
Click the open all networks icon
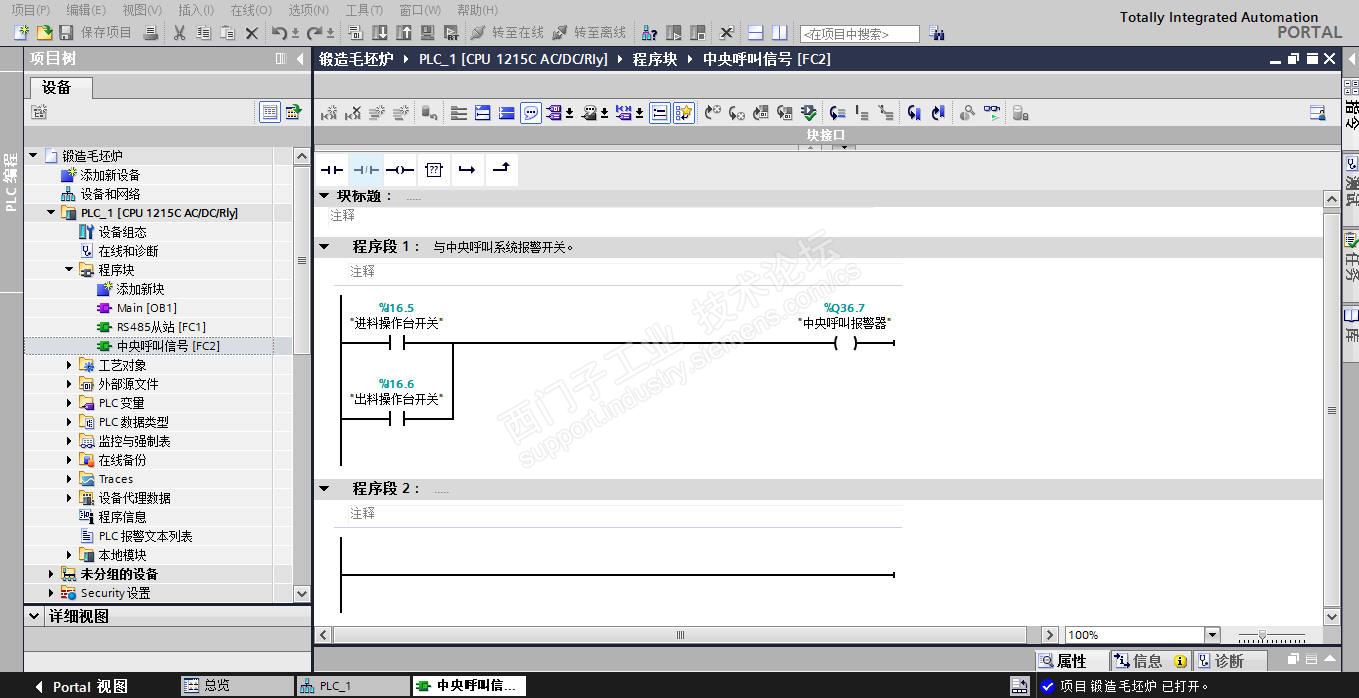click(x=482, y=113)
